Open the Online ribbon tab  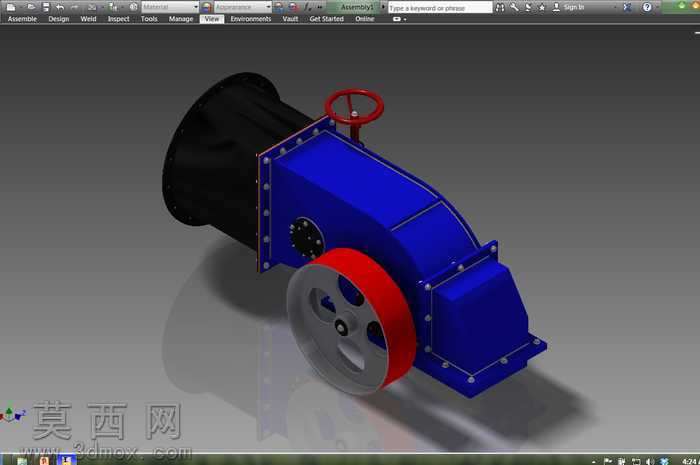pyautogui.click(x=365, y=19)
